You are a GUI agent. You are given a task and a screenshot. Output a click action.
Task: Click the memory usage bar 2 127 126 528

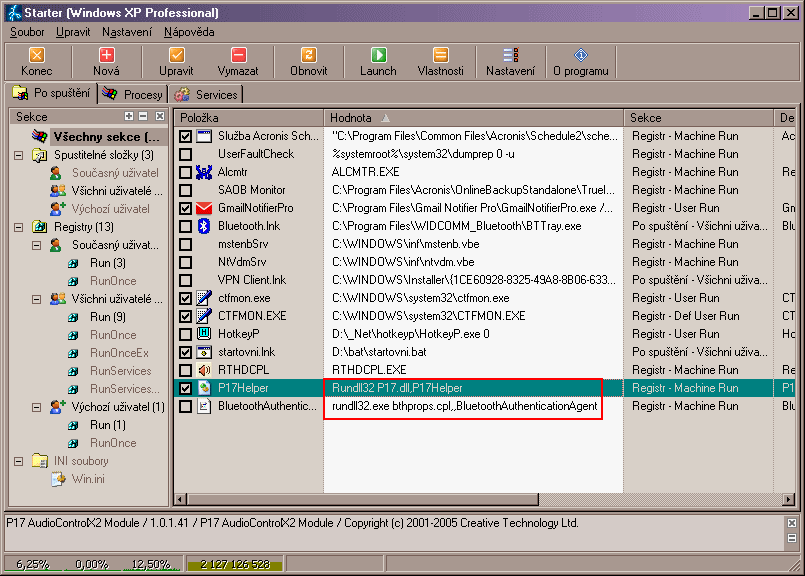point(235,564)
